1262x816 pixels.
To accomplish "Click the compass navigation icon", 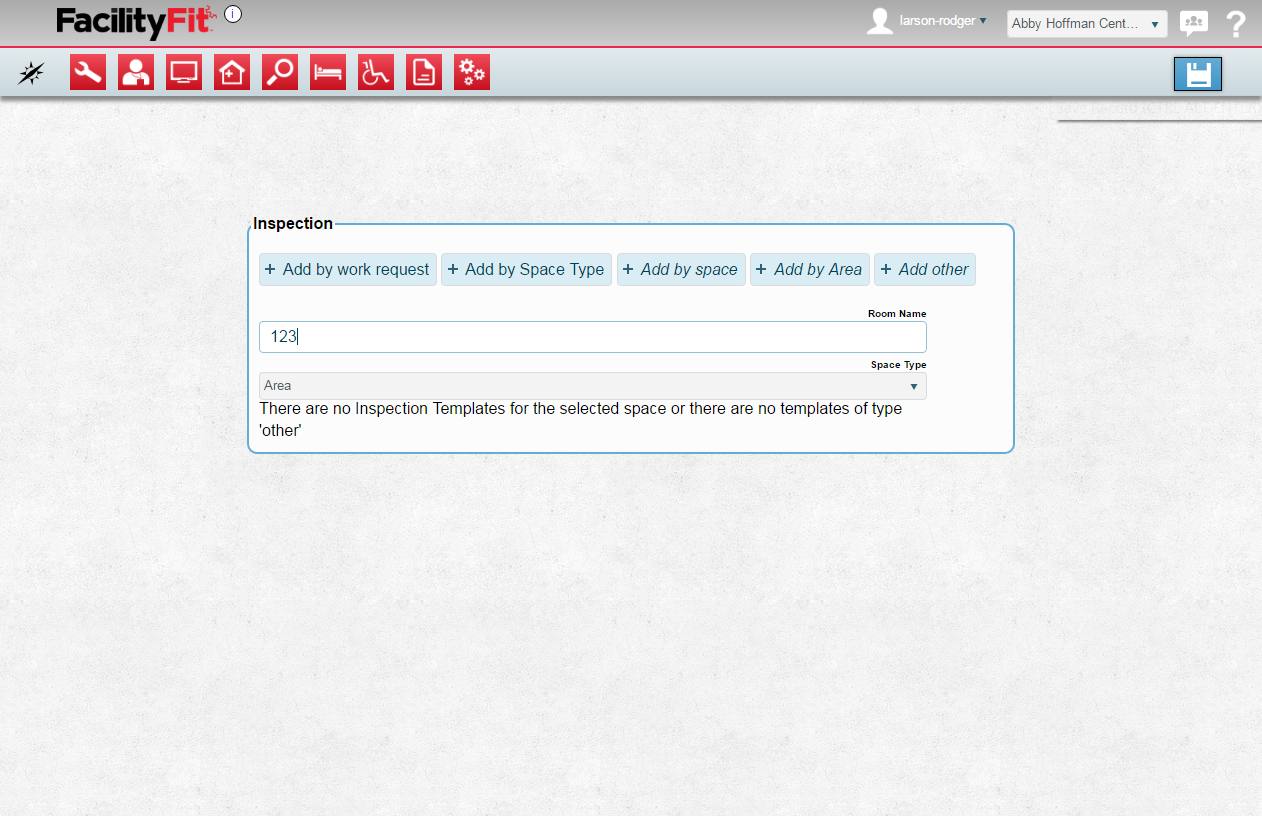I will pyautogui.click(x=31, y=73).
